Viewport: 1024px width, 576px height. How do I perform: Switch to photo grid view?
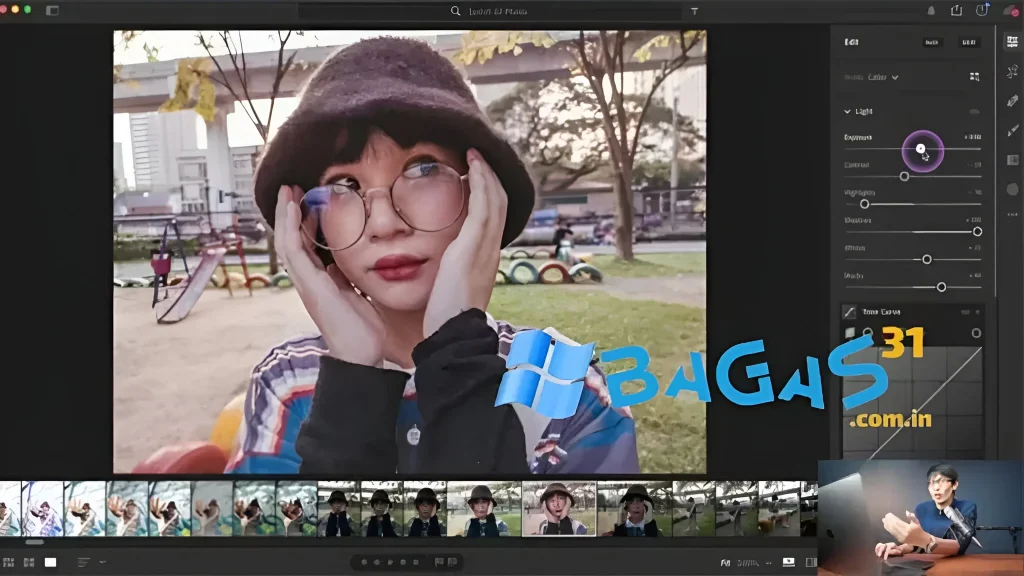8,562
